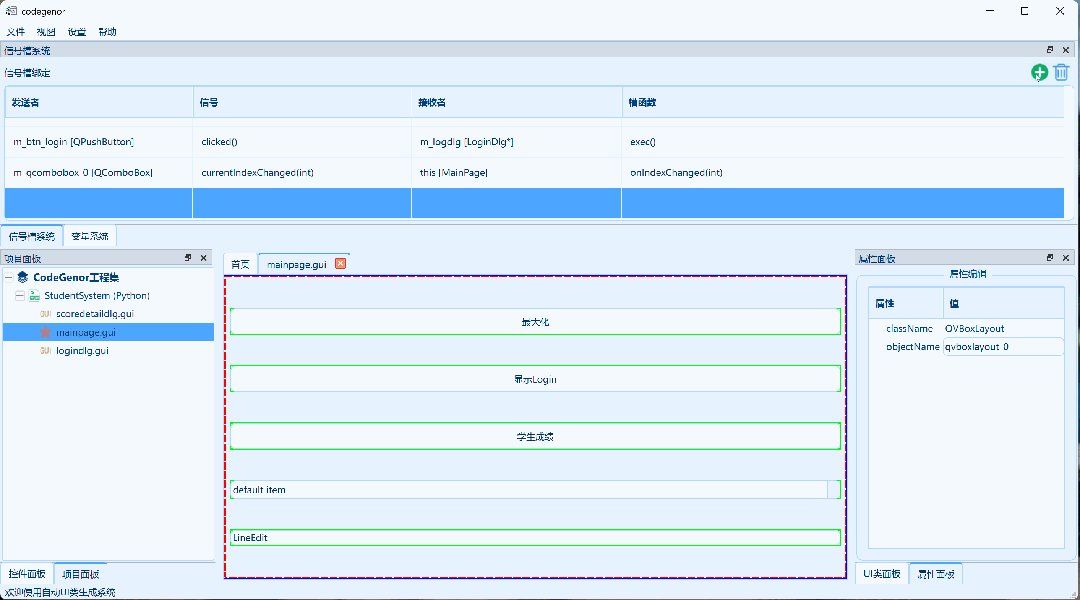Click the QVBoxLayout class value
Screen dimensions: 1080x600
(x=975, y=329)
